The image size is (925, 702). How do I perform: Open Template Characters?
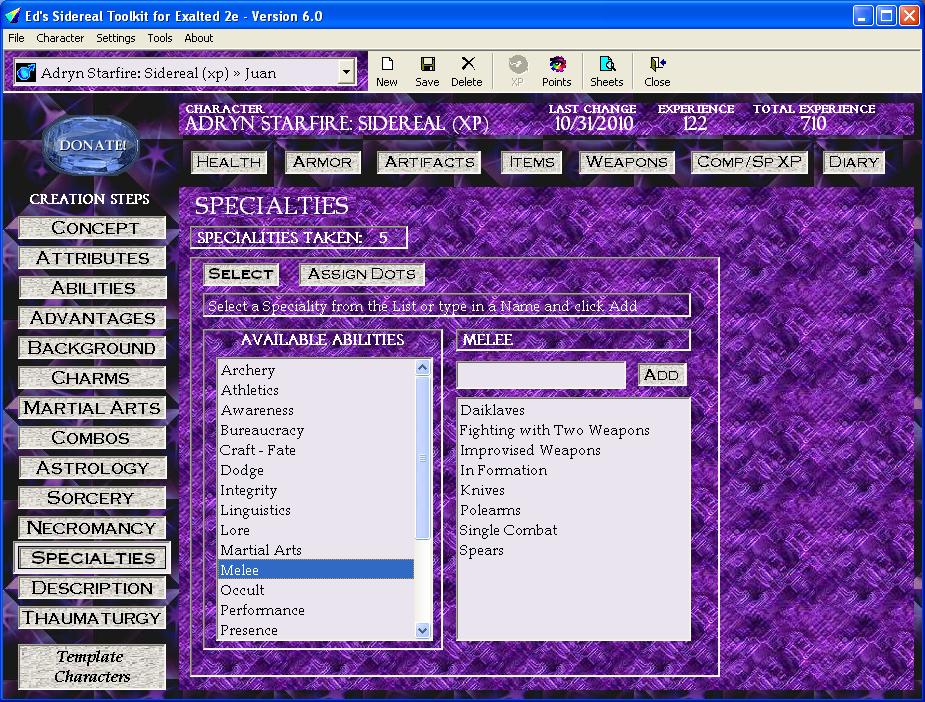tap(92, 667)
